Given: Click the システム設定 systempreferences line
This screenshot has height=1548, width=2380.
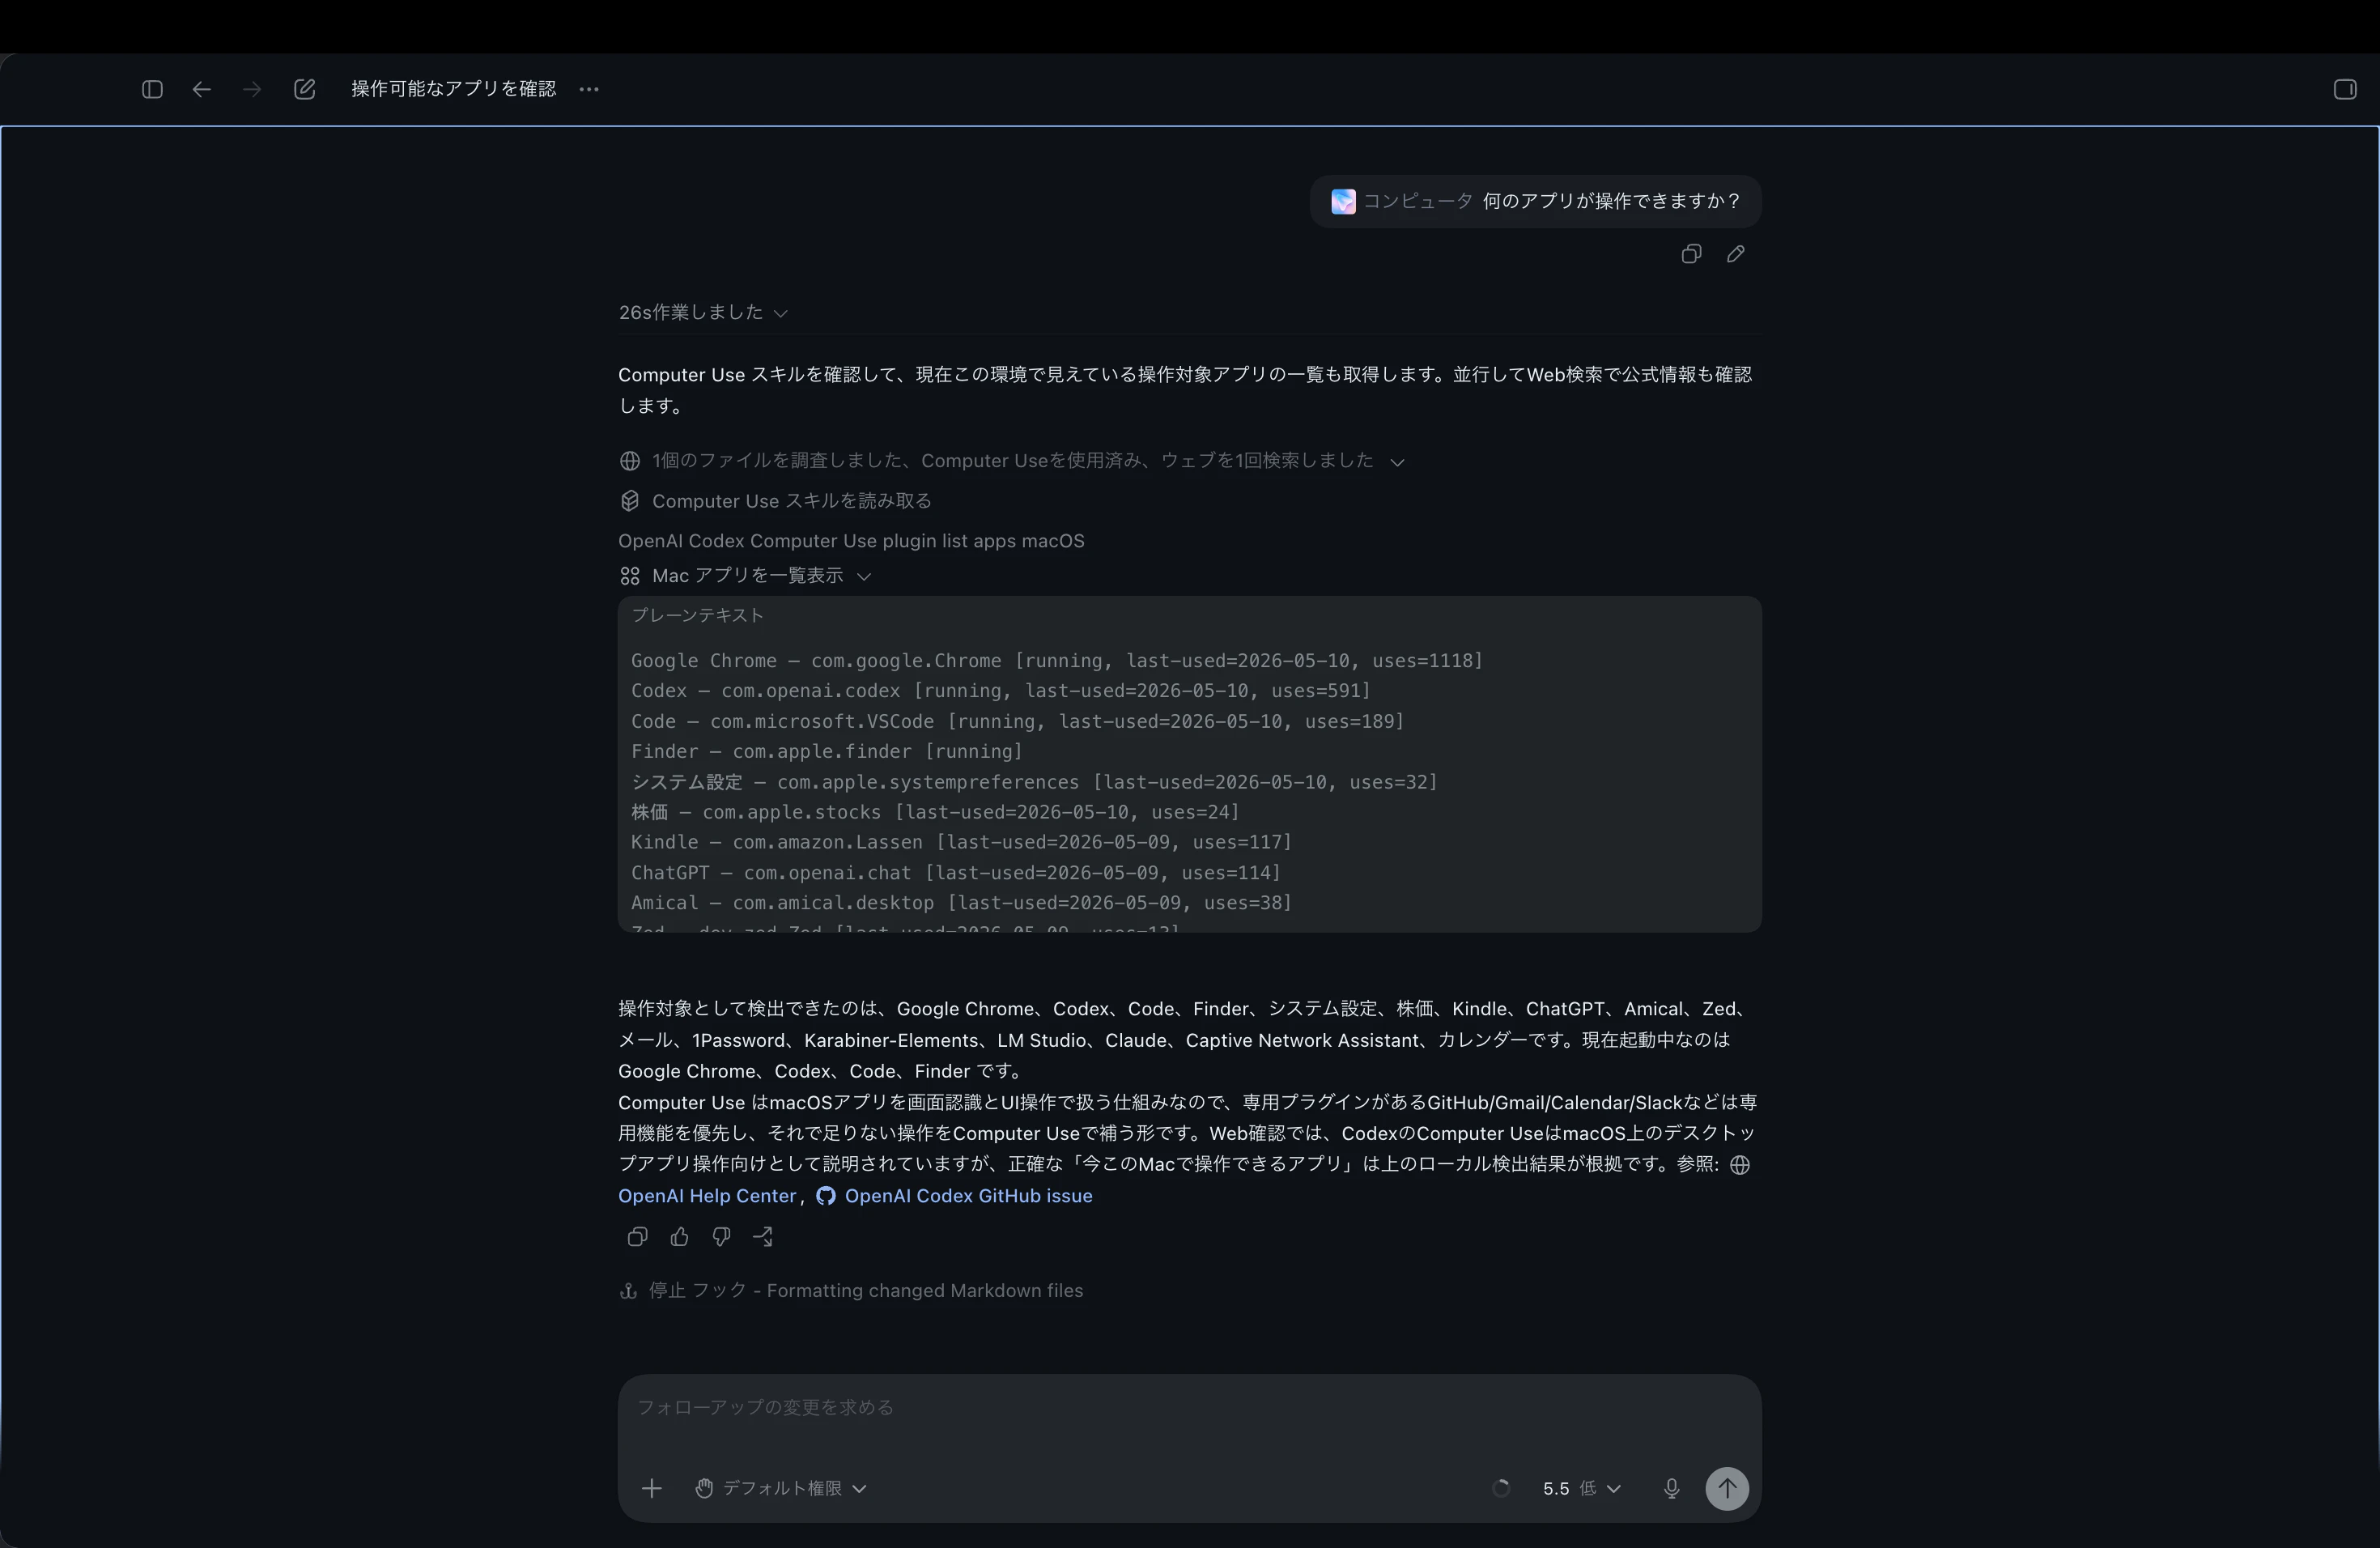Looking at the screenshot, I should click(x=1034, y=782).
